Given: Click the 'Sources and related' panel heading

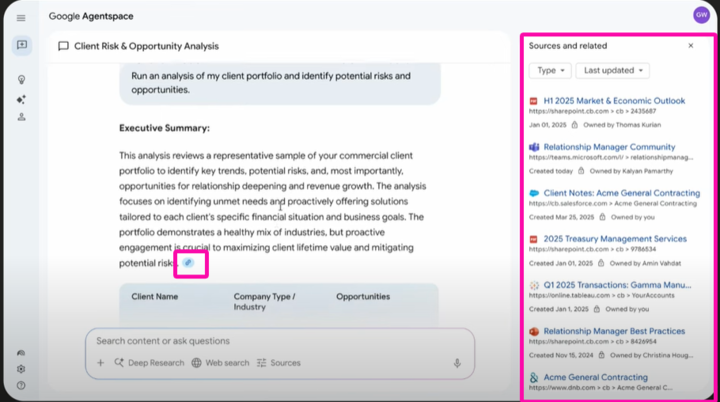Looking at the screenshot, I should pos(568,46).
